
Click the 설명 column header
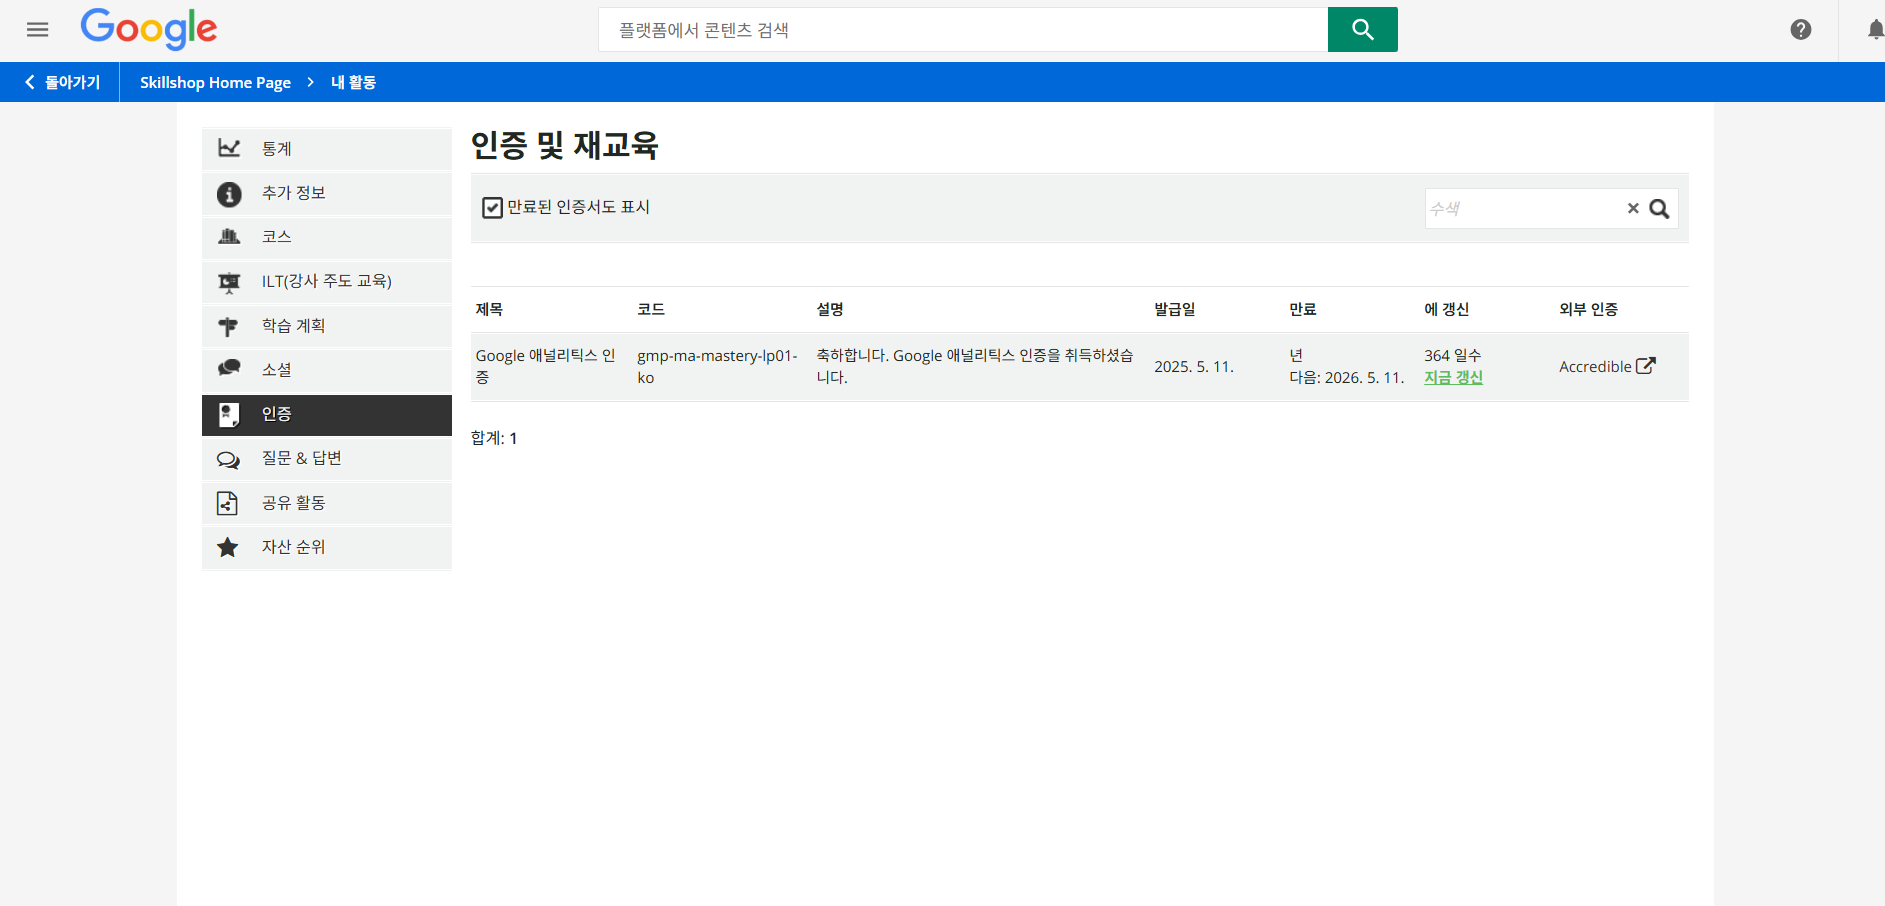[x=830, y=309]
